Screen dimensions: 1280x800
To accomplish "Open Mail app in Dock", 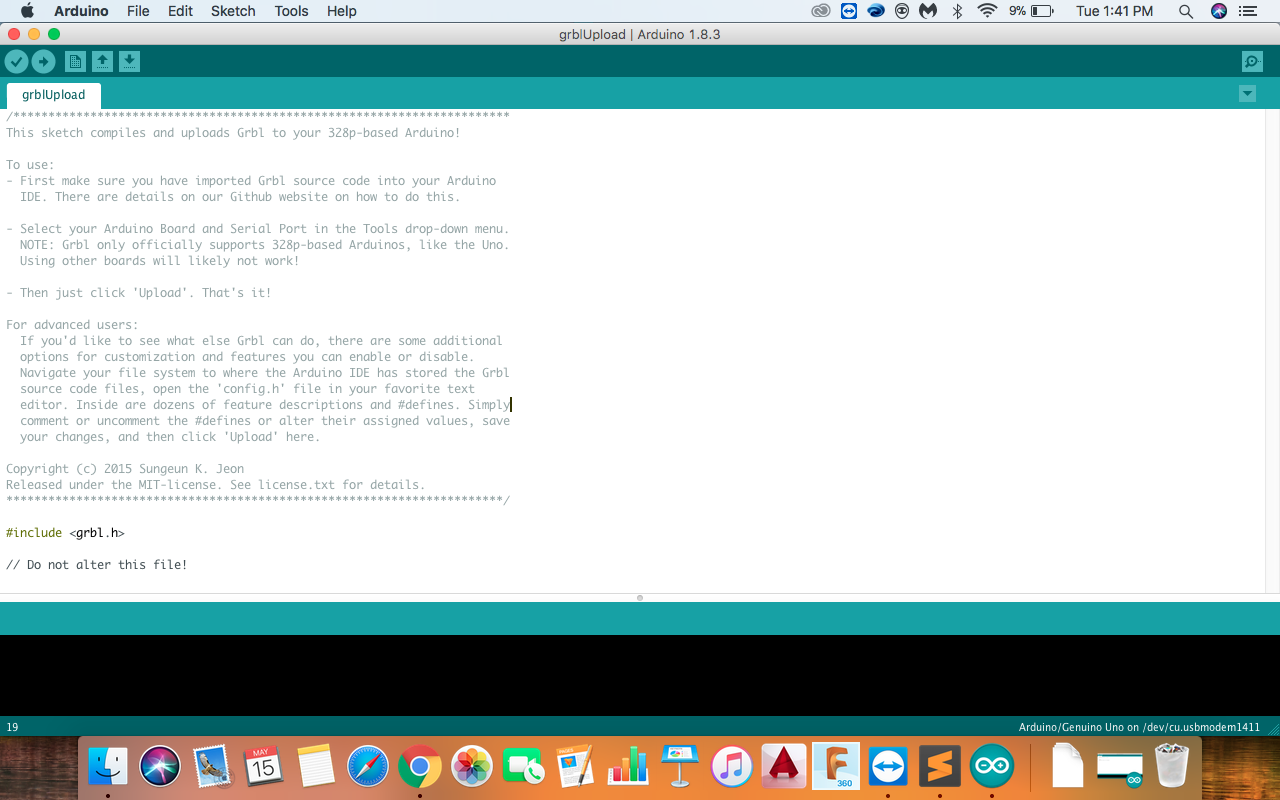I will [x=212, y=767].
